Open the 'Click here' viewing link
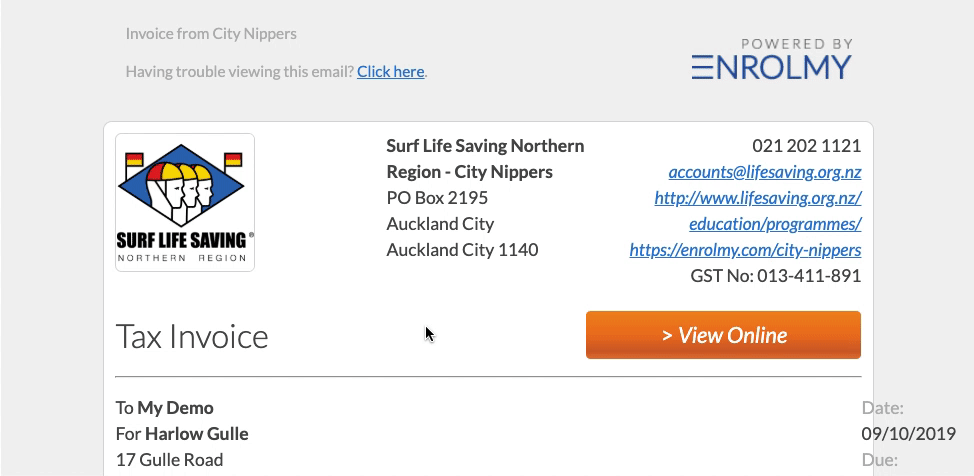Image resolution: width=974 pixels, height=476 pixels. click(x=391, y=71)
